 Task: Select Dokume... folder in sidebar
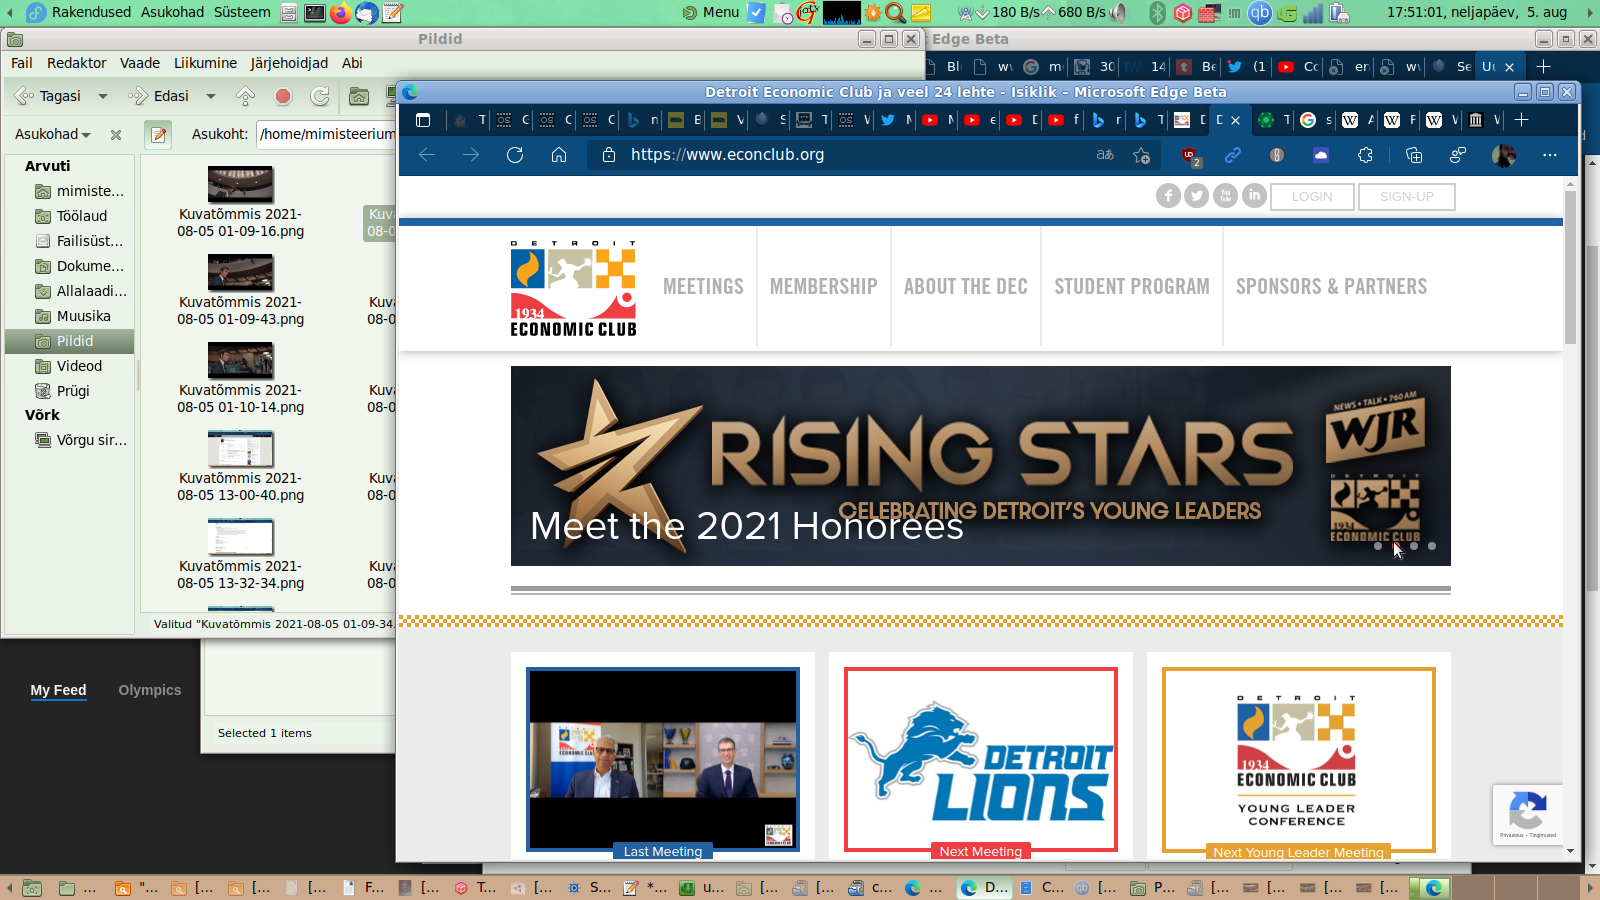point(70,266)
